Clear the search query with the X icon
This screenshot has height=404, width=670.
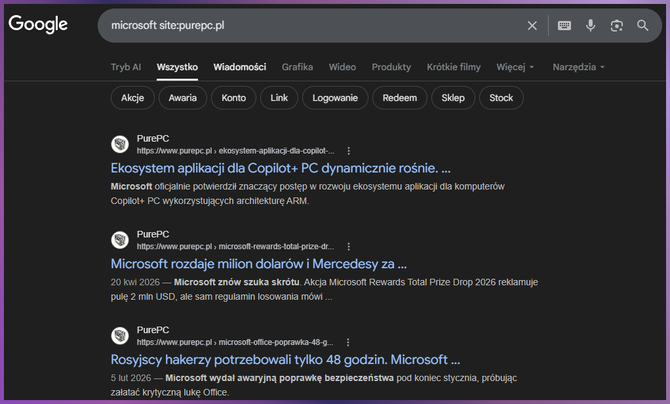tap(532, 26)
